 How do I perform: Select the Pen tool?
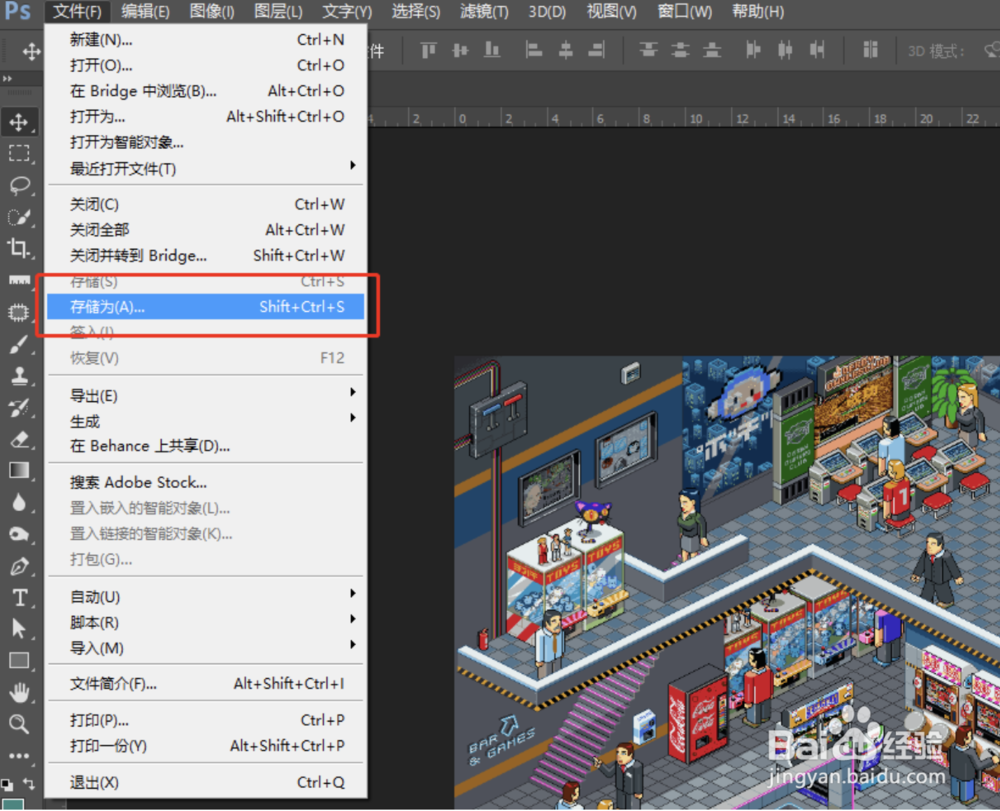point(19,566)
